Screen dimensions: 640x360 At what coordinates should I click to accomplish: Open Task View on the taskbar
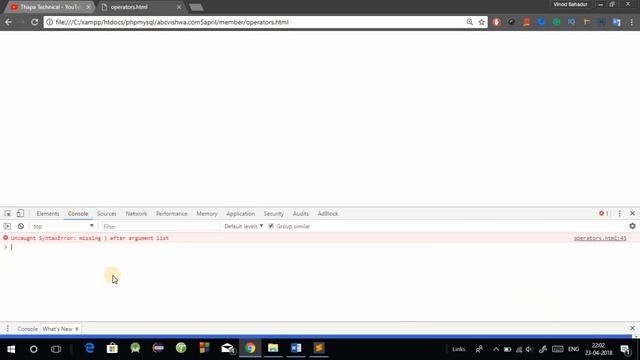tap(56, 349)
